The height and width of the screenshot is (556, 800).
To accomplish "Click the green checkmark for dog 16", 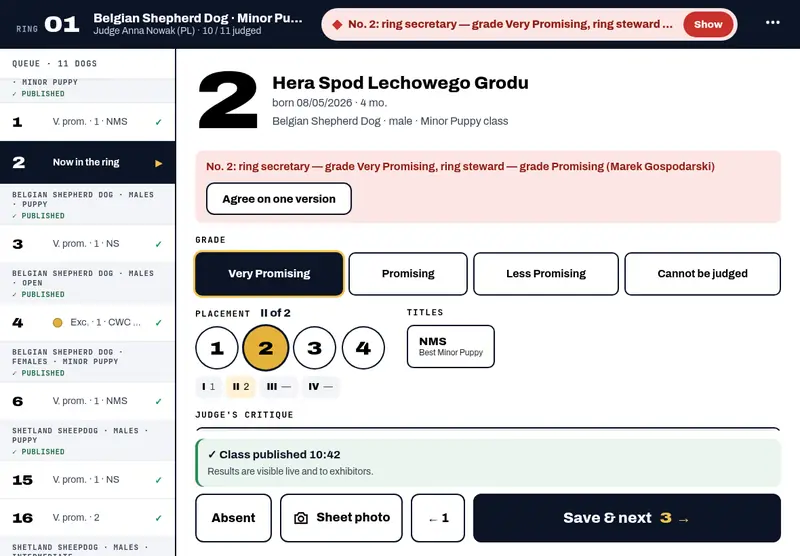I will pyautogui.click(x=159, y=518).
